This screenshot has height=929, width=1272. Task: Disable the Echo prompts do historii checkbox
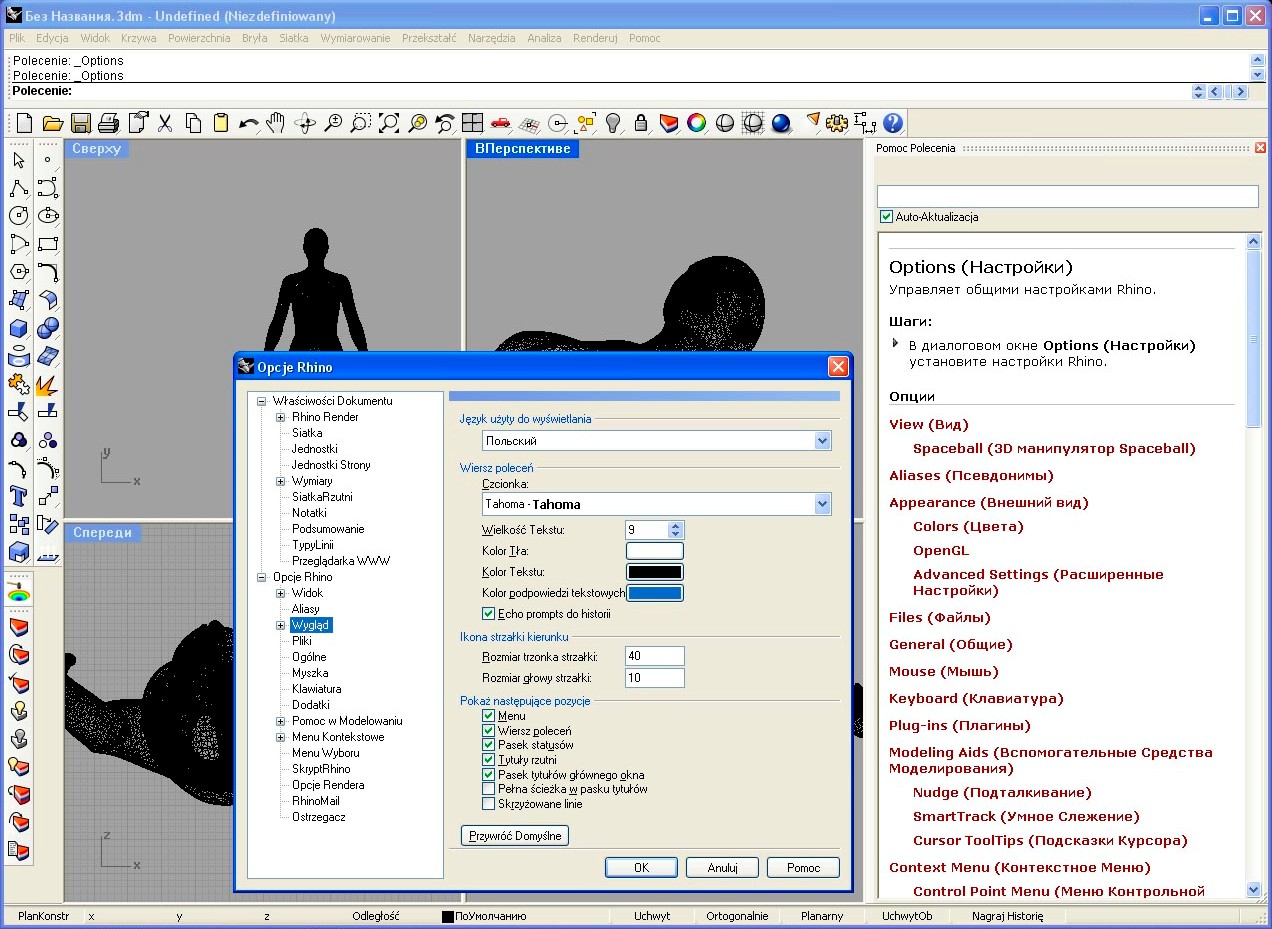489,614
